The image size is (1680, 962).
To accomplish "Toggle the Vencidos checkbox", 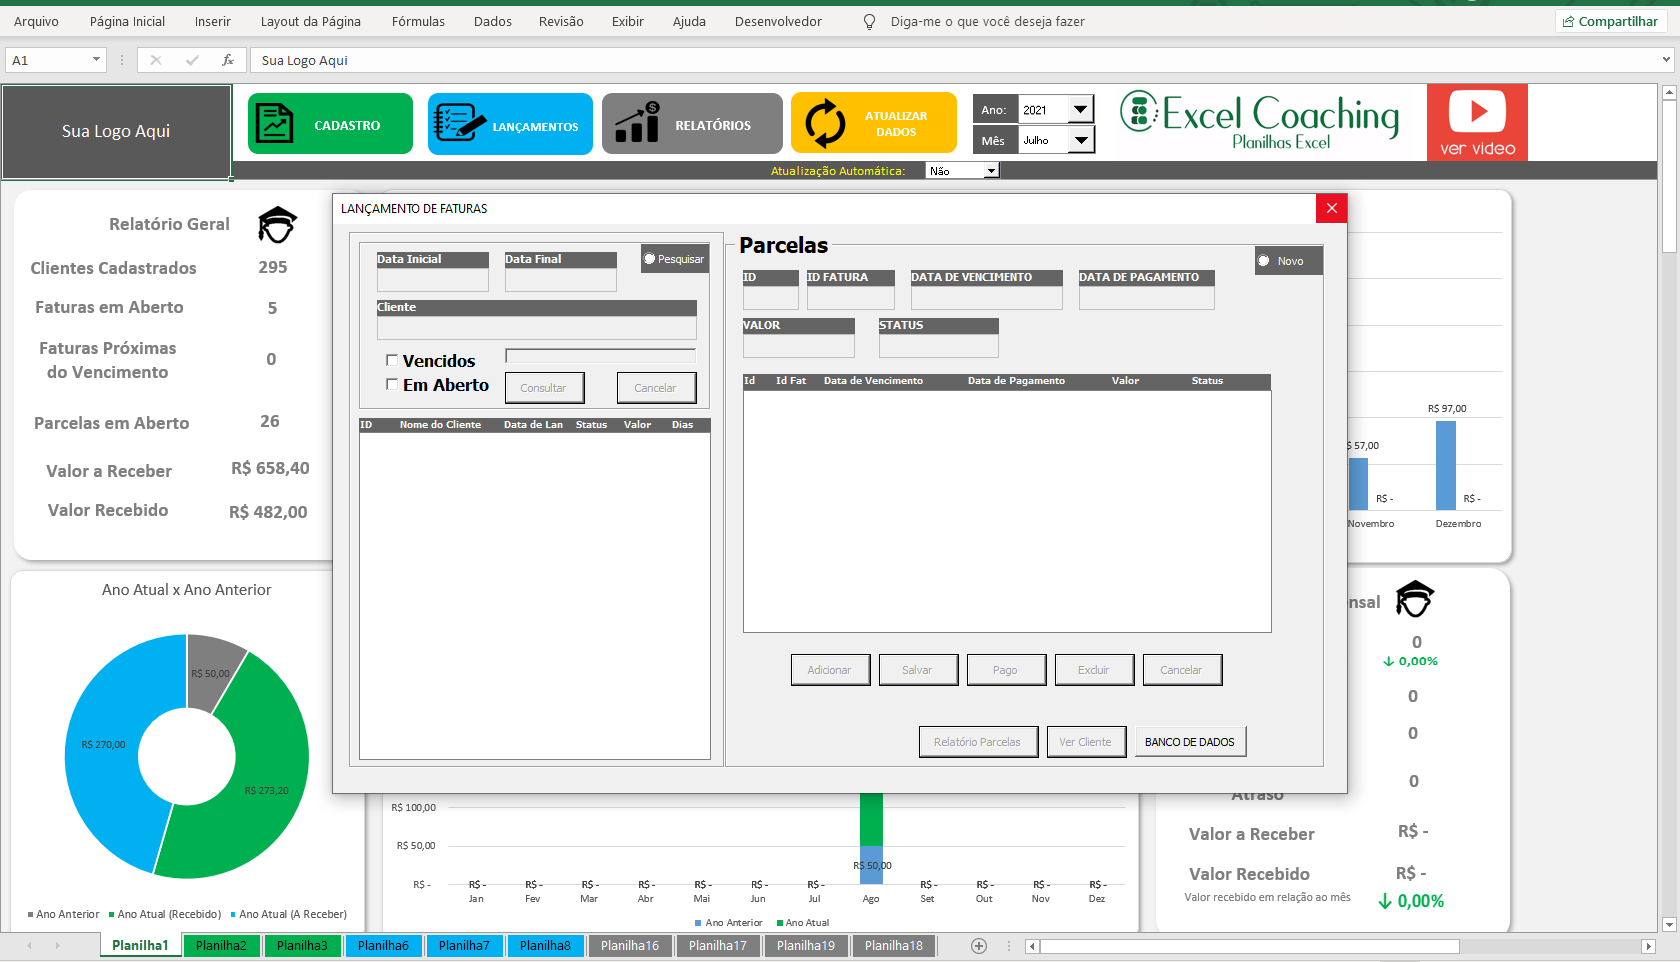I will 392,360.
